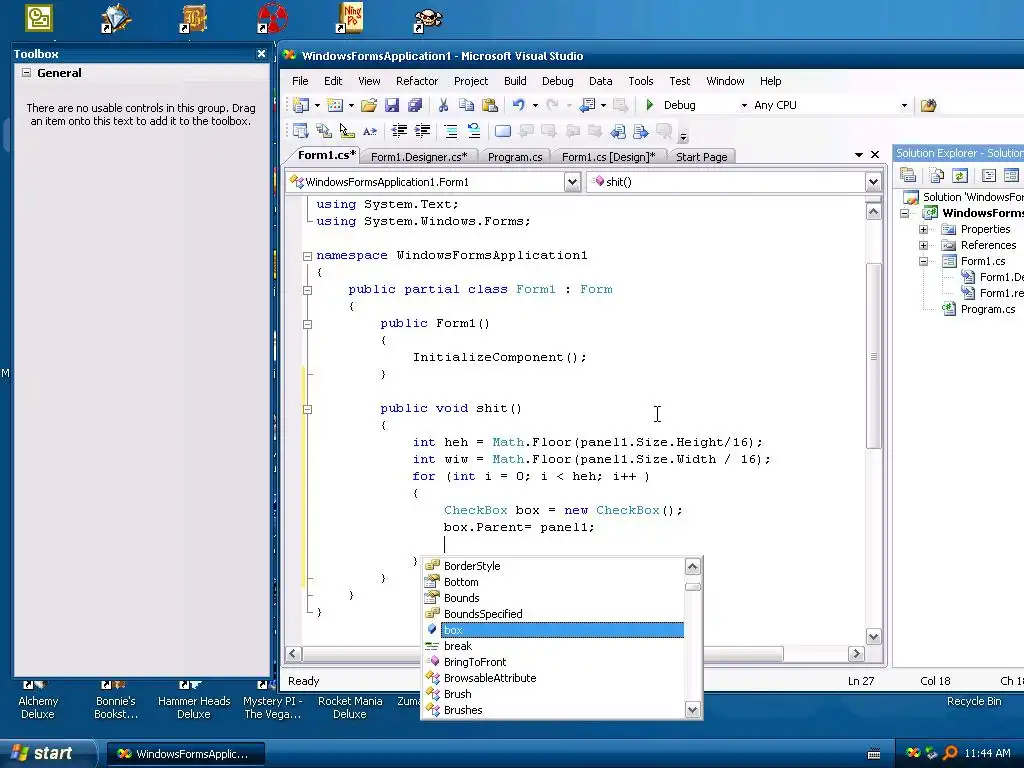Click the View Designer icon in Solution Explorer

1012,175
